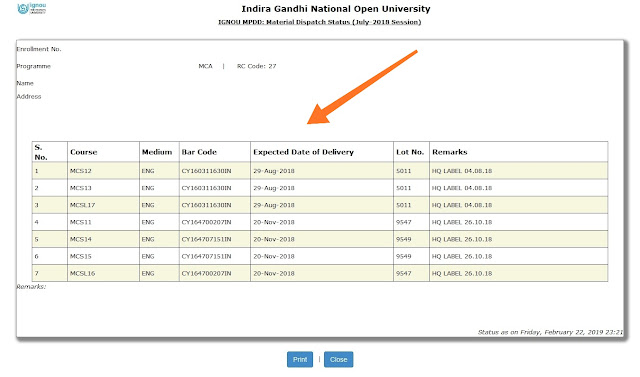This screenshot has width=640, height=377.
Task: Click the bar code in the MCS12 row
Action: point(206,171)
